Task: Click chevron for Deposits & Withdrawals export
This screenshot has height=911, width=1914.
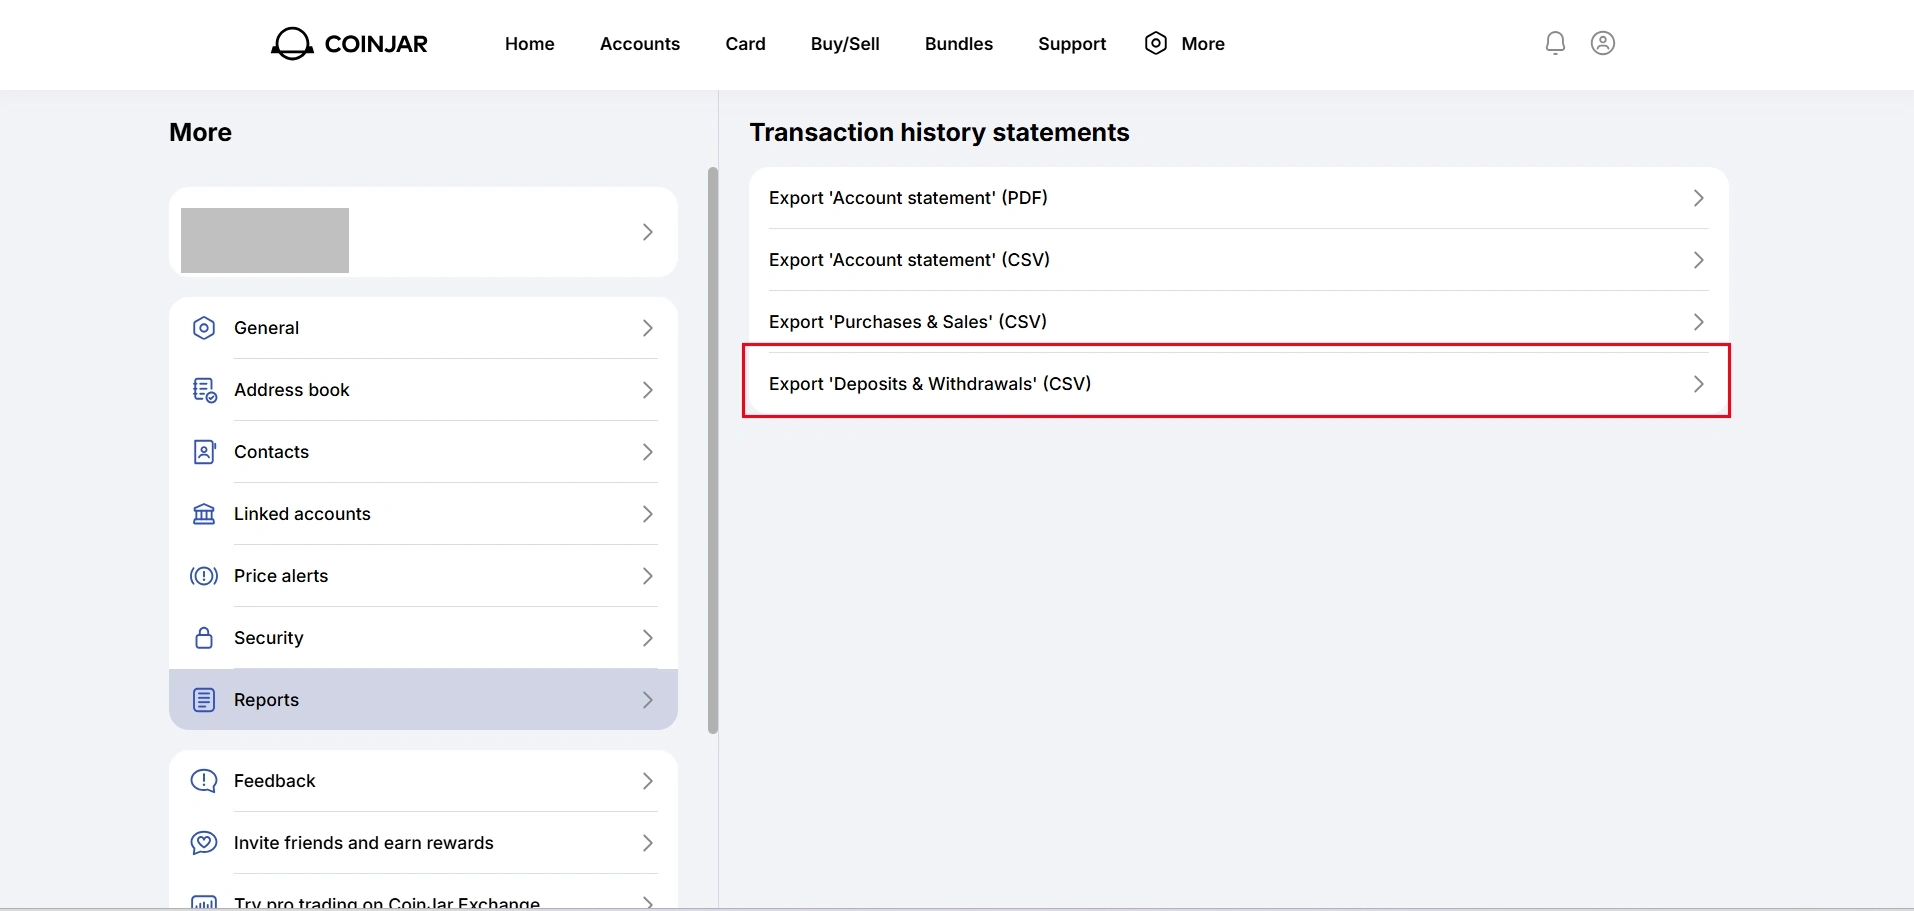Action: tap(1699, 384)
